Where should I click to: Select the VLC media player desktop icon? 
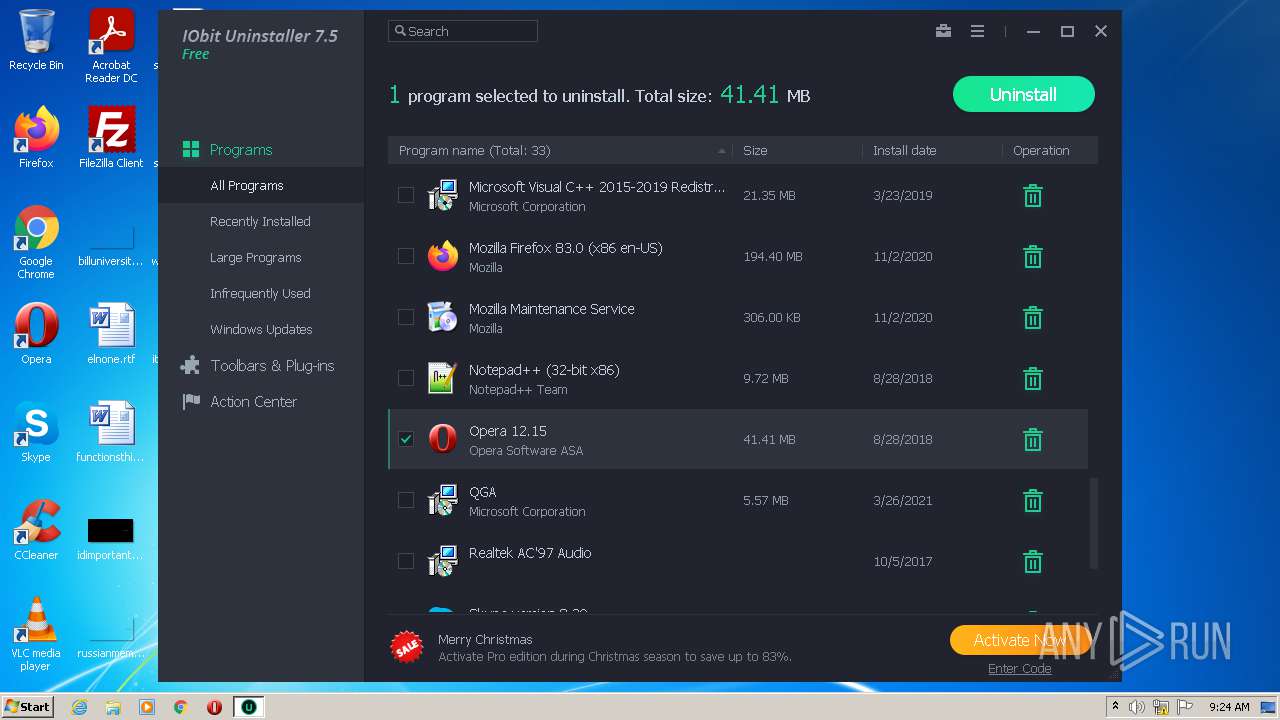point(36,634)
